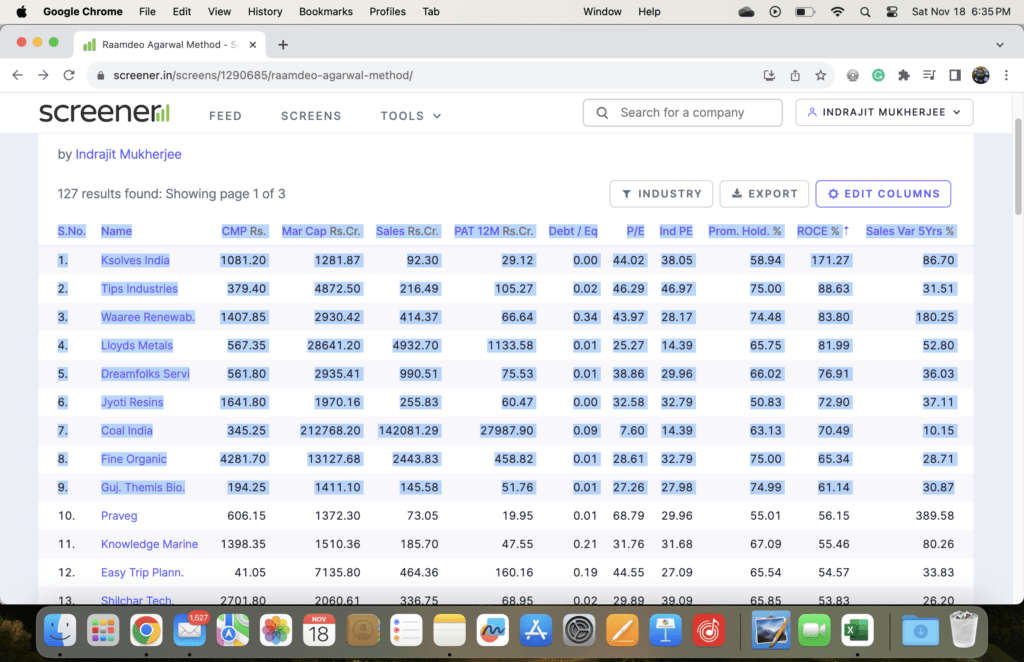This screenshot has height=662, width=1024.
Task: Open Lloyds Metals company link
Action: (137, 345)
